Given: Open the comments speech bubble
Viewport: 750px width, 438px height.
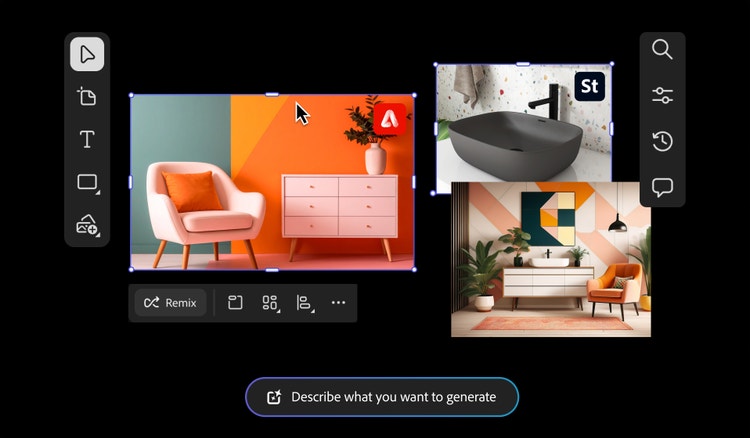Looking at the screenshot, I should click(x=662, y=187).
